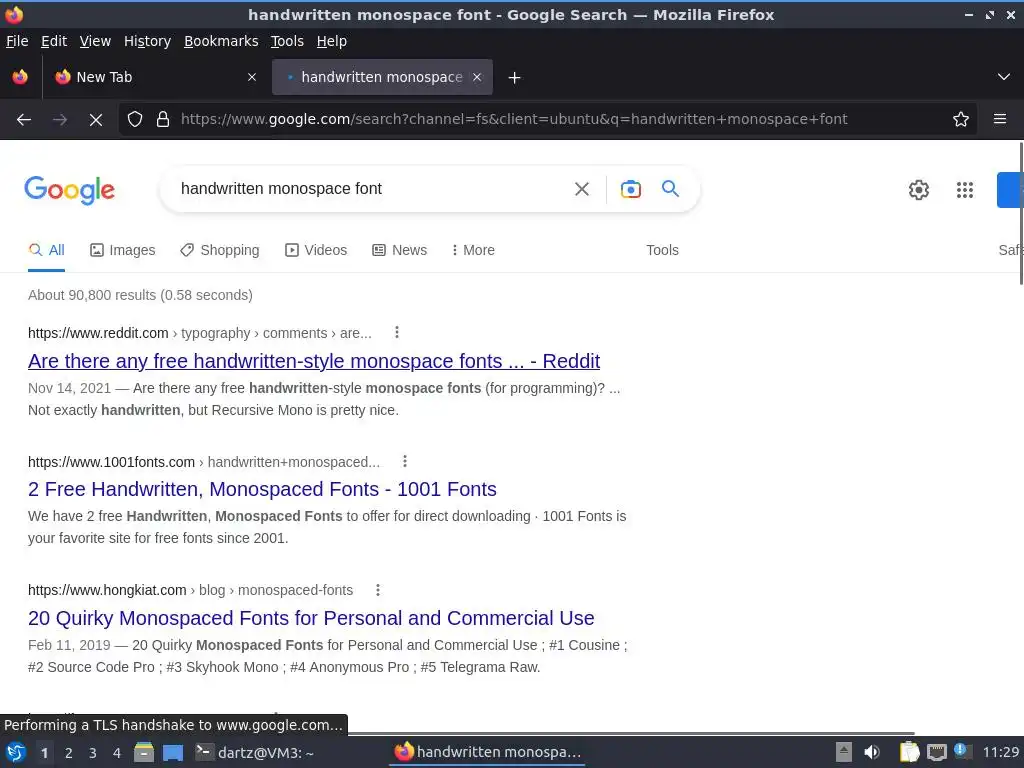This screenshot has width=1024, height=768.
Task: Open the dartz@VM3 terminal task
Action: tap(255, 752)
